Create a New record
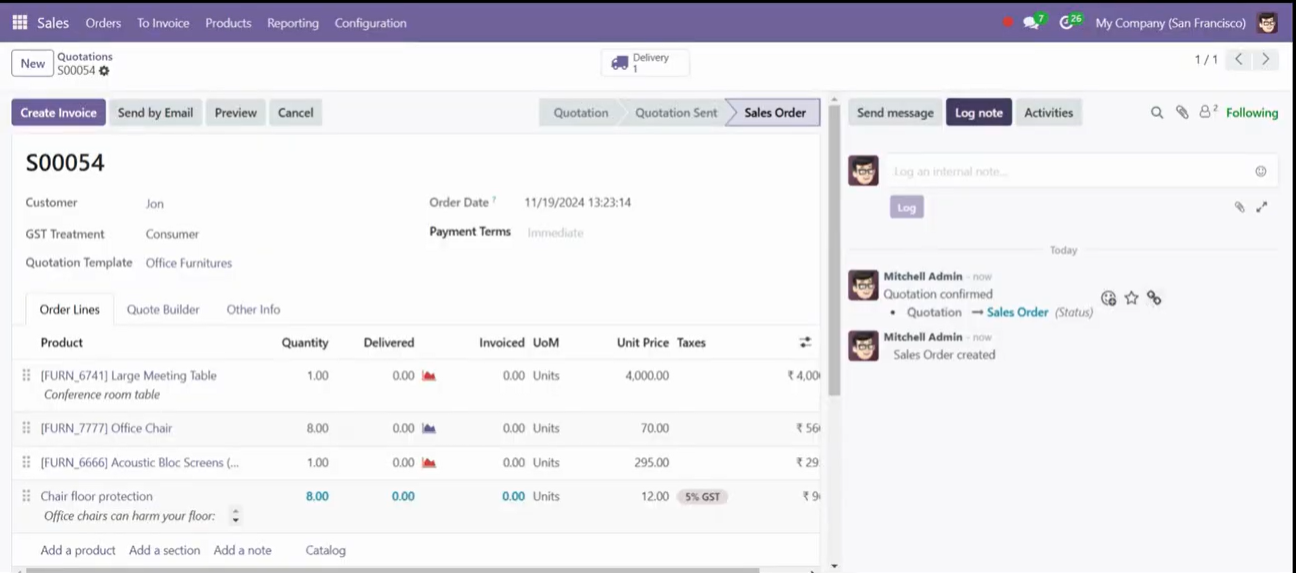The height and width of the screenshot is (573, 1296). (x=33, y=63)
